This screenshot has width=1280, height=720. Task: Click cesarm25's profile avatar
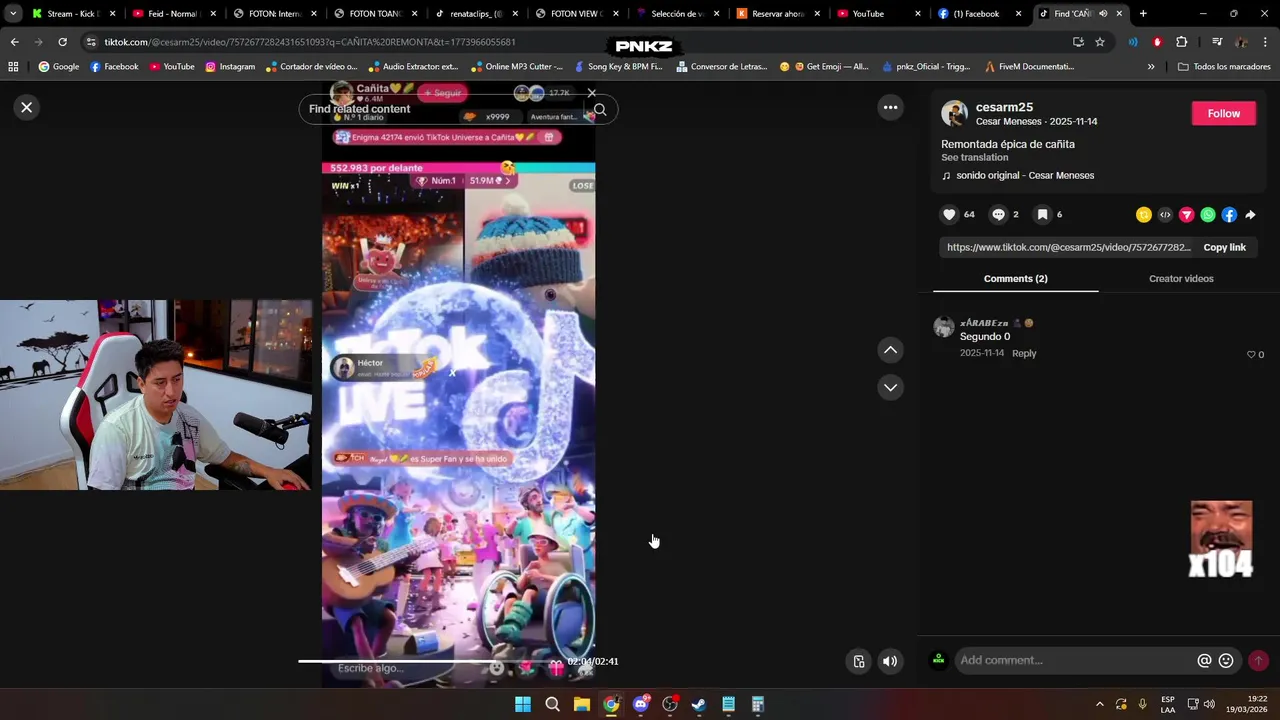[955, 113]
